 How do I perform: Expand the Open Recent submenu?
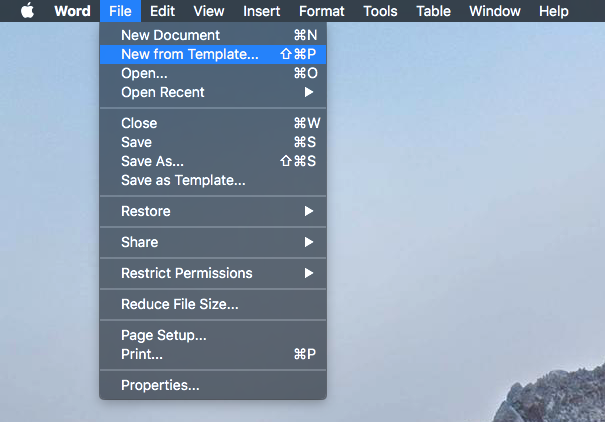click(162, 92)
